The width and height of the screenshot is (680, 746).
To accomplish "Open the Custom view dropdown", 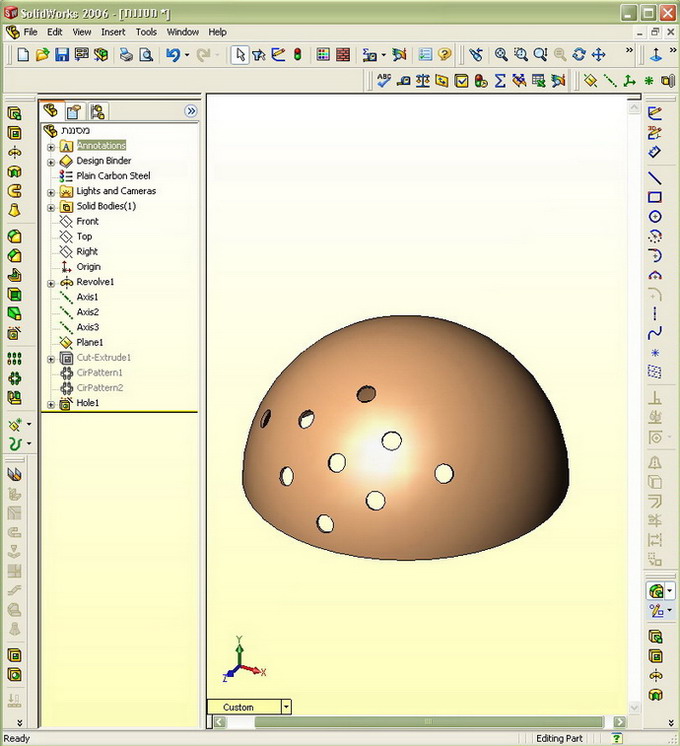I will [x=286, y=707].
